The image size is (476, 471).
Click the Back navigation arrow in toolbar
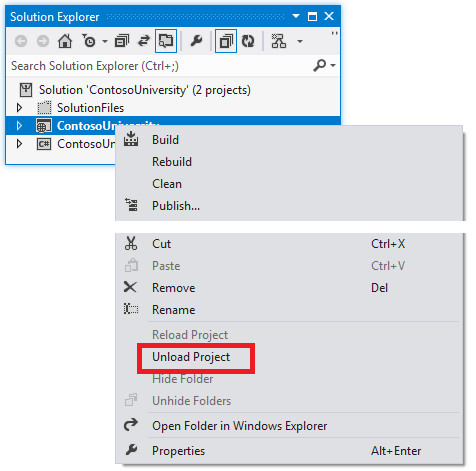[x=21, y=41]
